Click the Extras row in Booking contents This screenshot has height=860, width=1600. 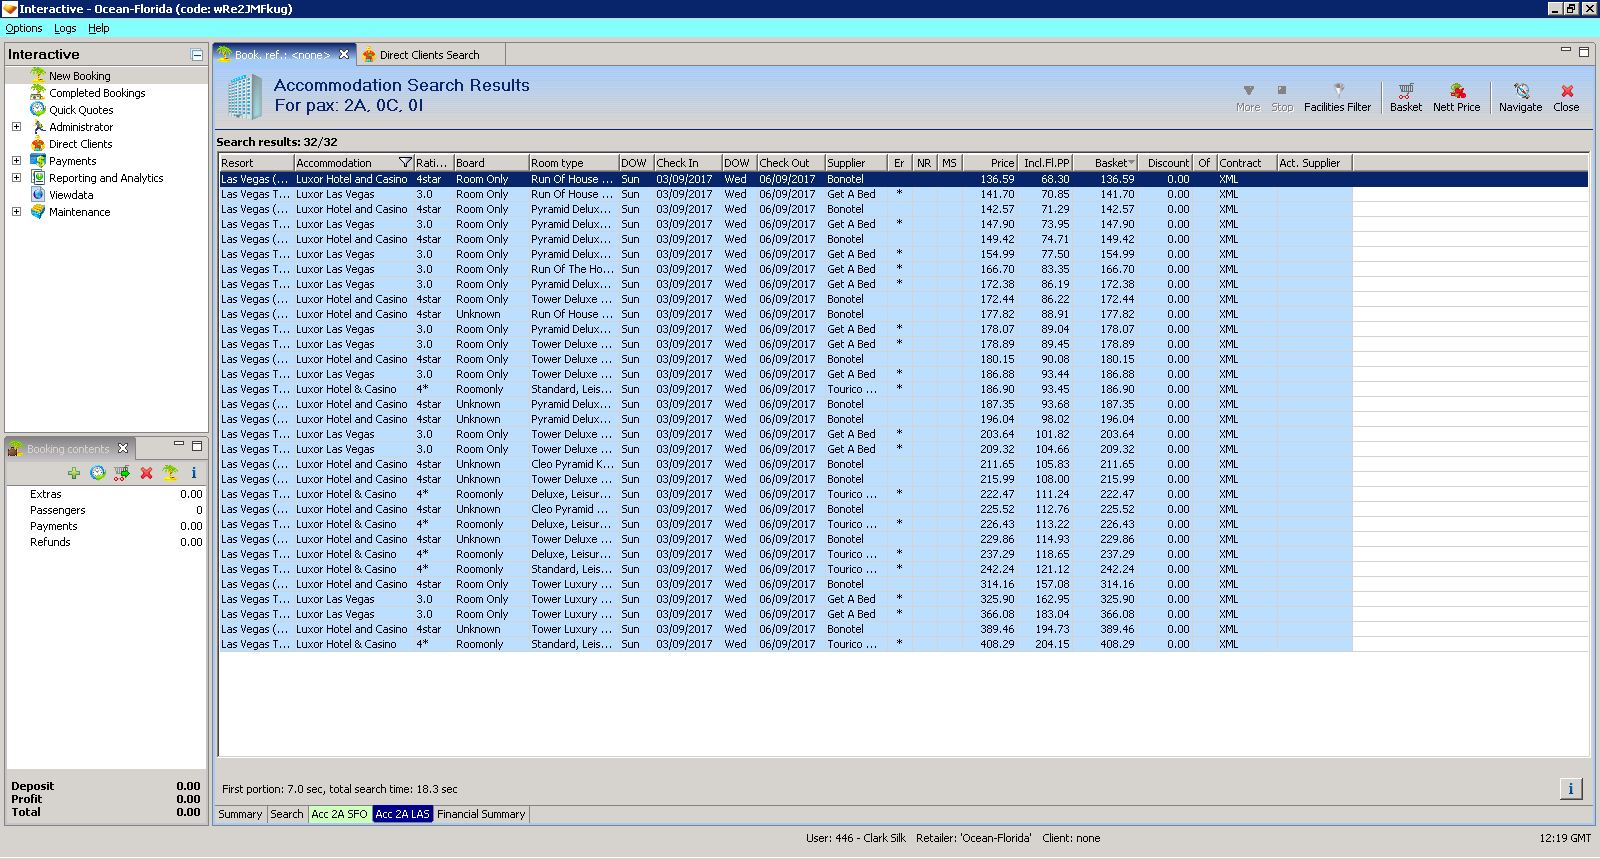click(106, 494)
